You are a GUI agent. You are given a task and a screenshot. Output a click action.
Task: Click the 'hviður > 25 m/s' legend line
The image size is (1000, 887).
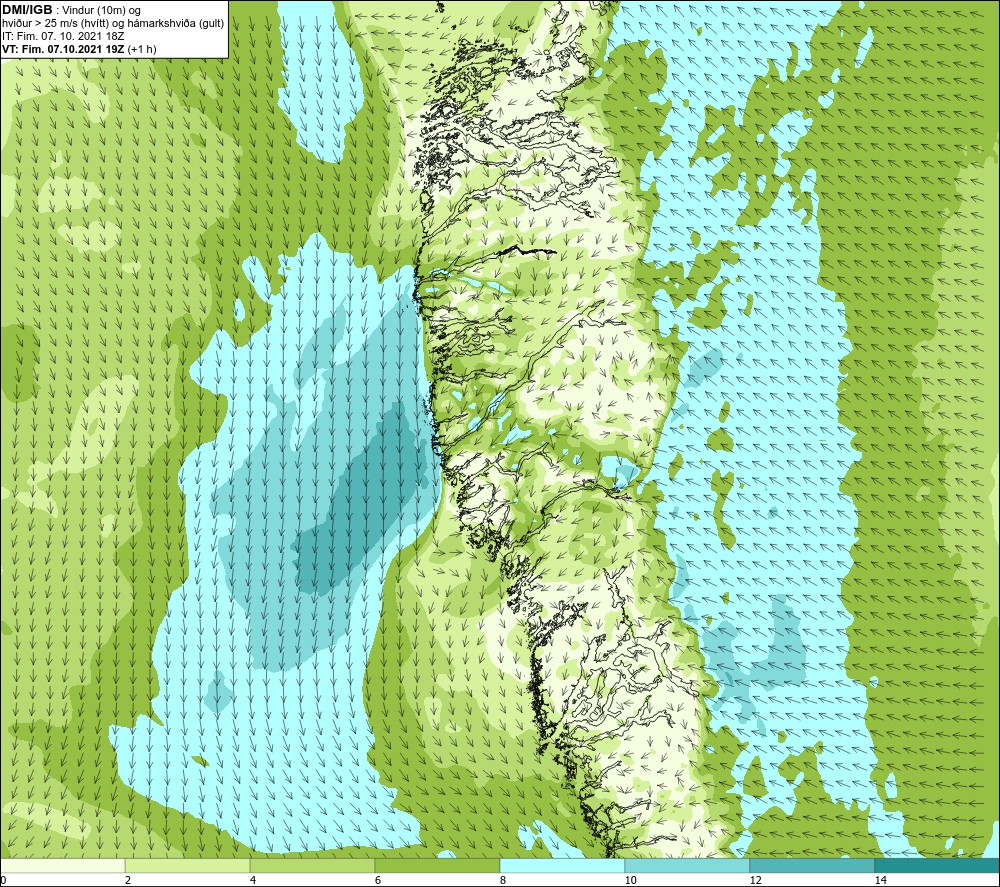point(113,23)
